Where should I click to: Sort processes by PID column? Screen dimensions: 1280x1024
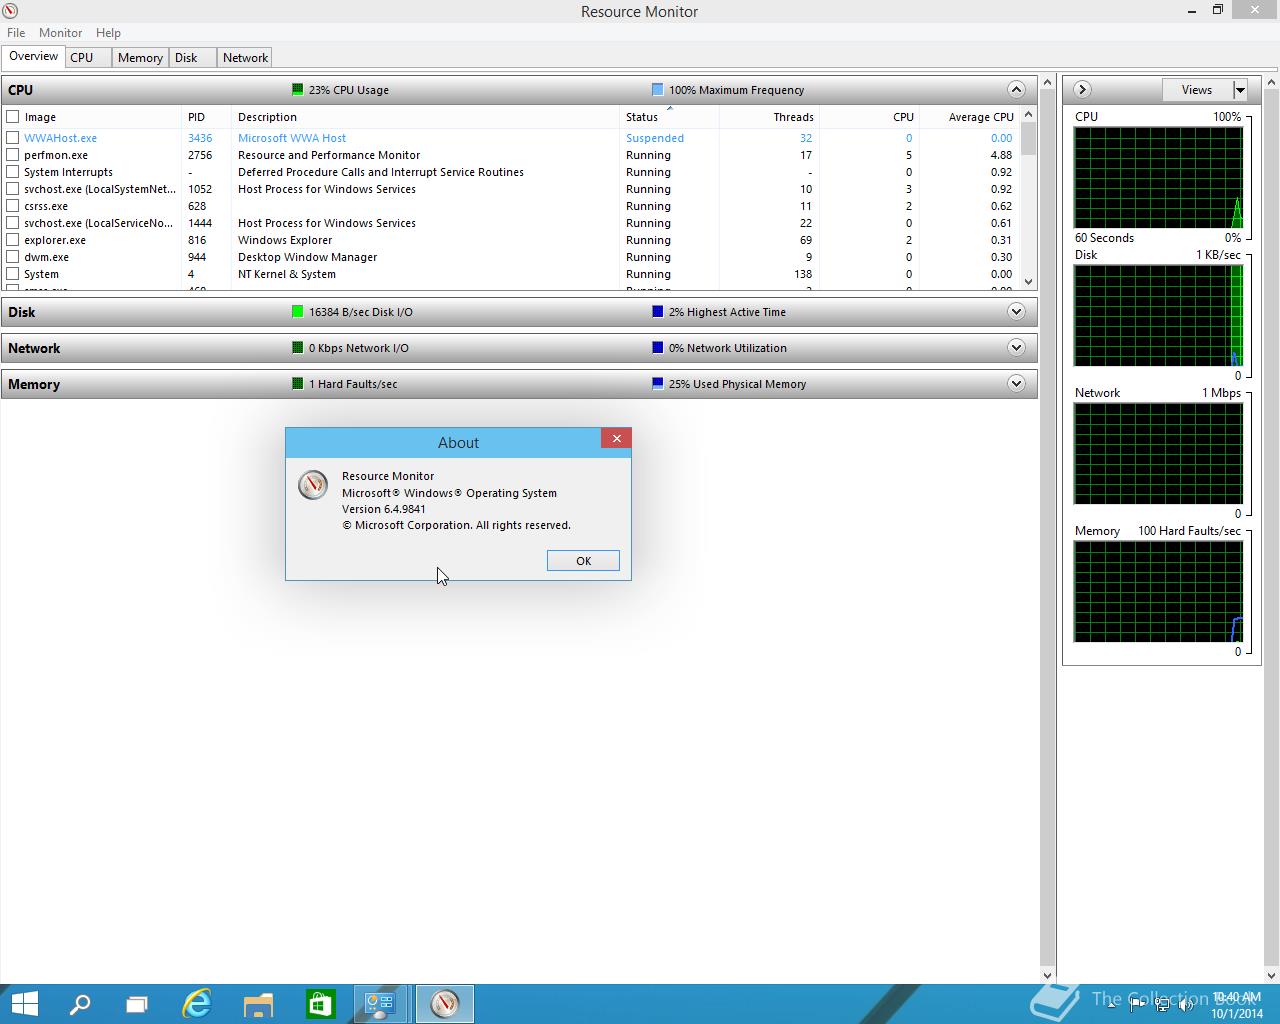(206, 116)
